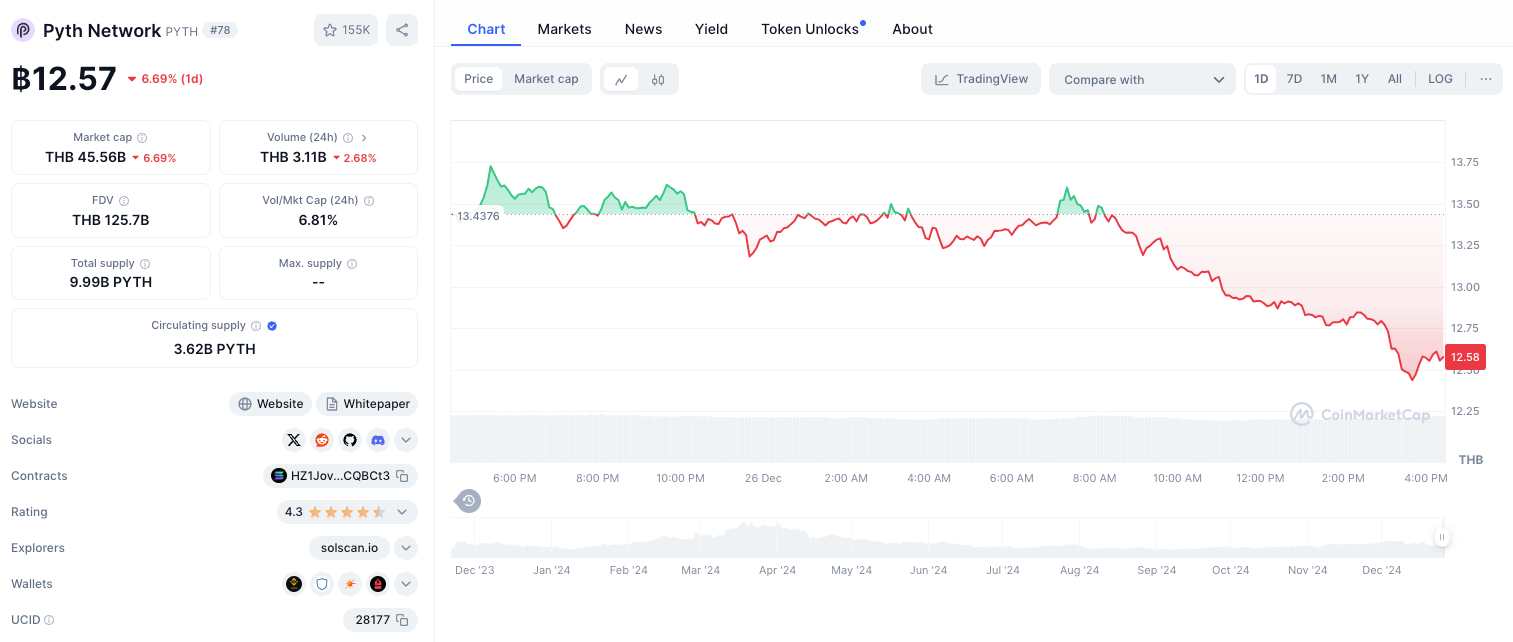Image resolution: width=1513 pixels, height=642 pixels.
Task: Open the UCID info icon
Action: 49,620
